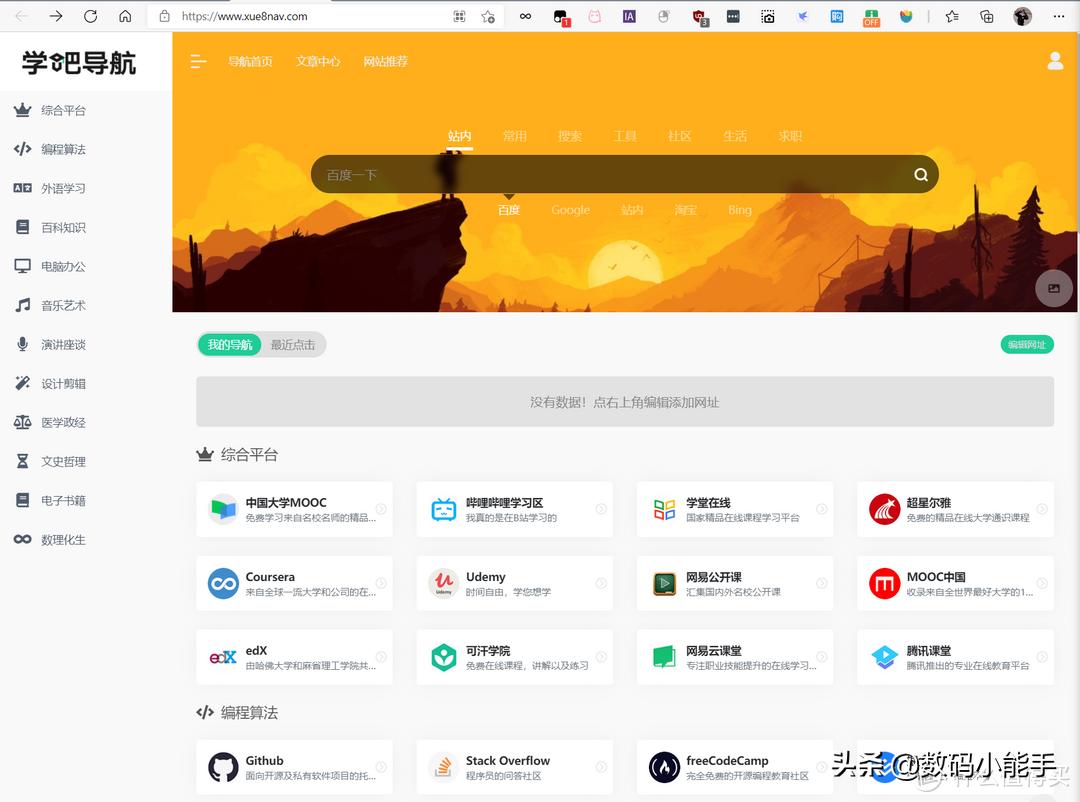The height and width of the screenshot is (802, 1080).
Task: Click the banner background image switch button
Action: pyautogui.click(x=1053, y=288)
